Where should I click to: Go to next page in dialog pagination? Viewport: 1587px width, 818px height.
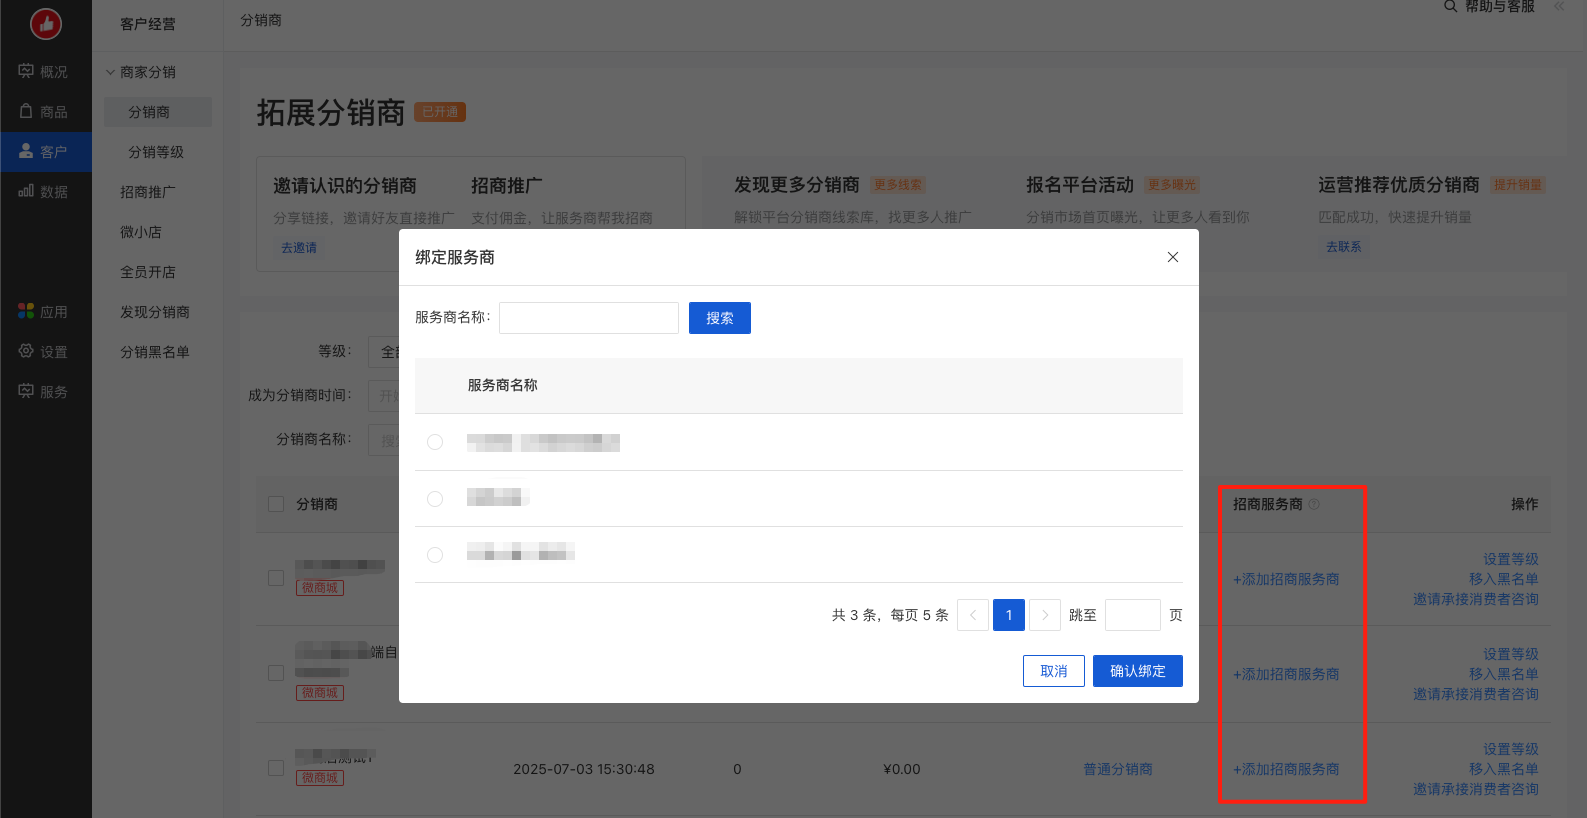[x=1045, y=615]
